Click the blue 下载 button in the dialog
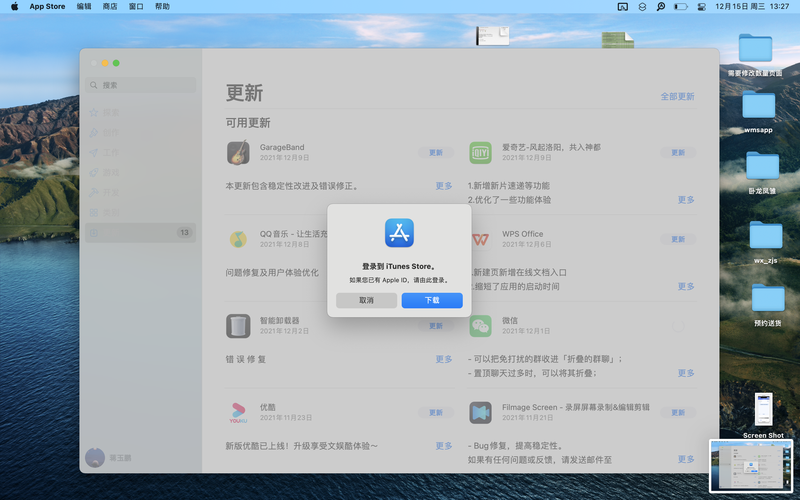Viewport: 800px width, 500px height. point(432,300)
